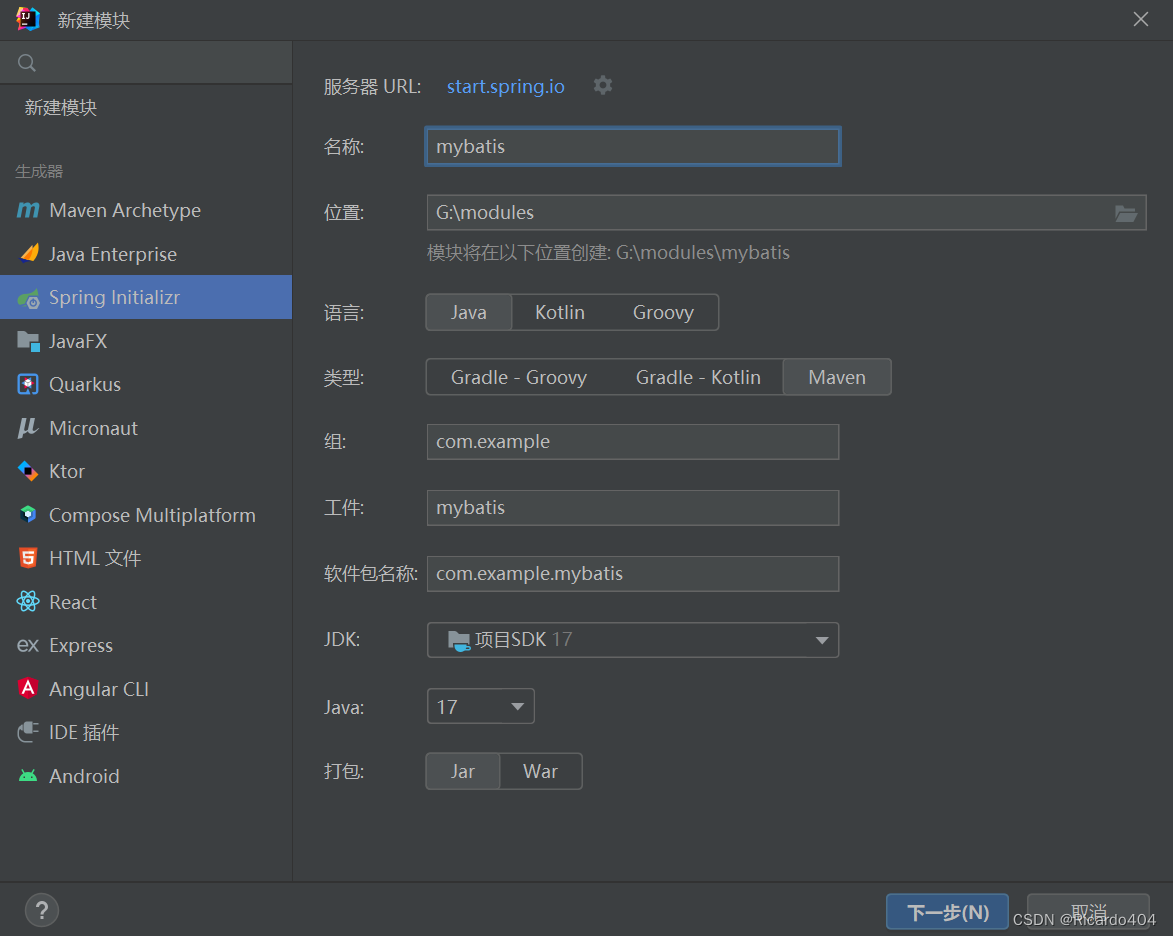This screenshot has height=936, width=1173.
Task: Select Kotlin as the language
Action: tap(559, 312)
